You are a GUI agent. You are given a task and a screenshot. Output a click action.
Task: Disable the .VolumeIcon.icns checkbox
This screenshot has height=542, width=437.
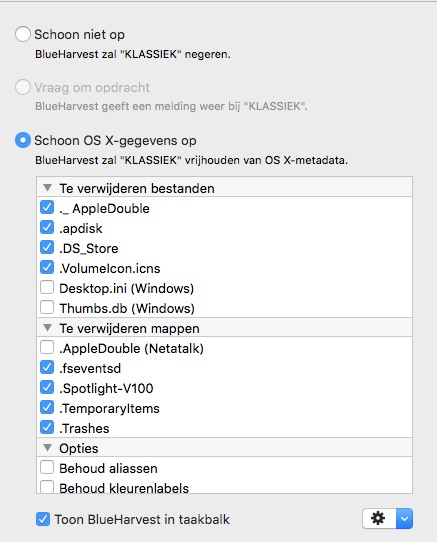pos(47,267)
